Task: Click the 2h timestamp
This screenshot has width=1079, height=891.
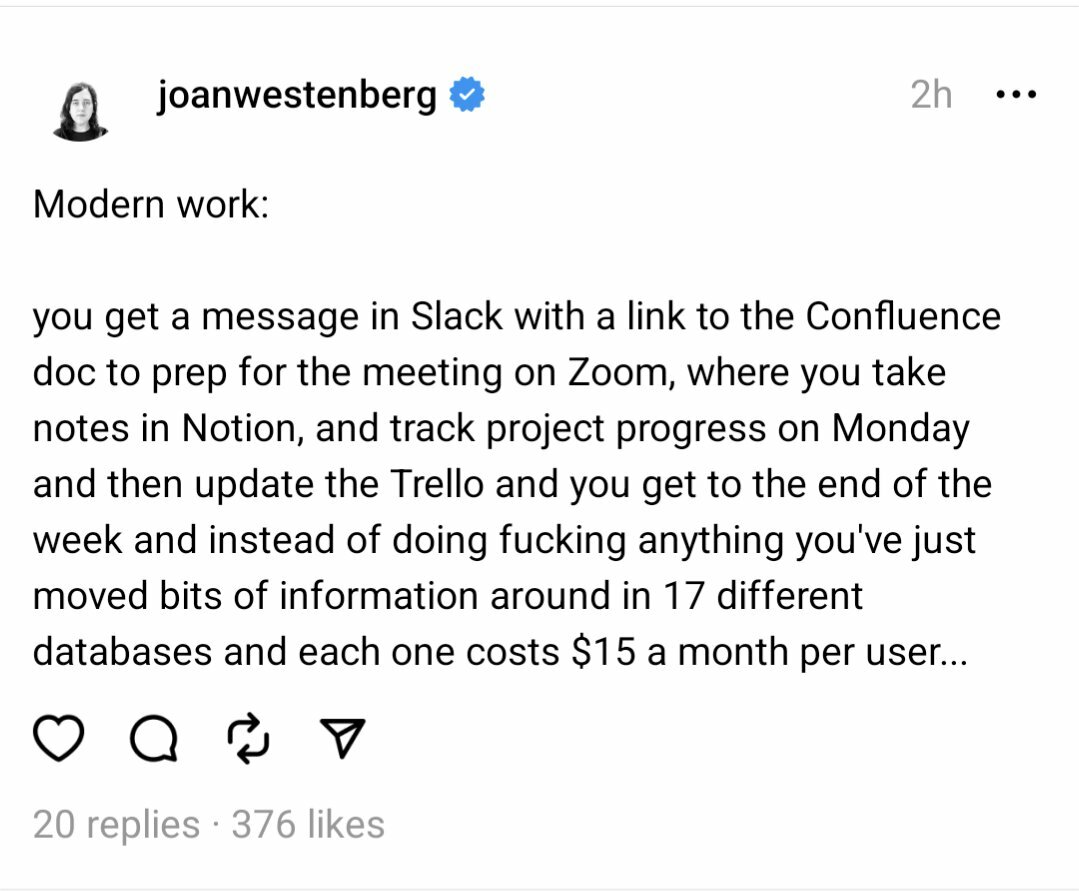Action: pos(931,94)
